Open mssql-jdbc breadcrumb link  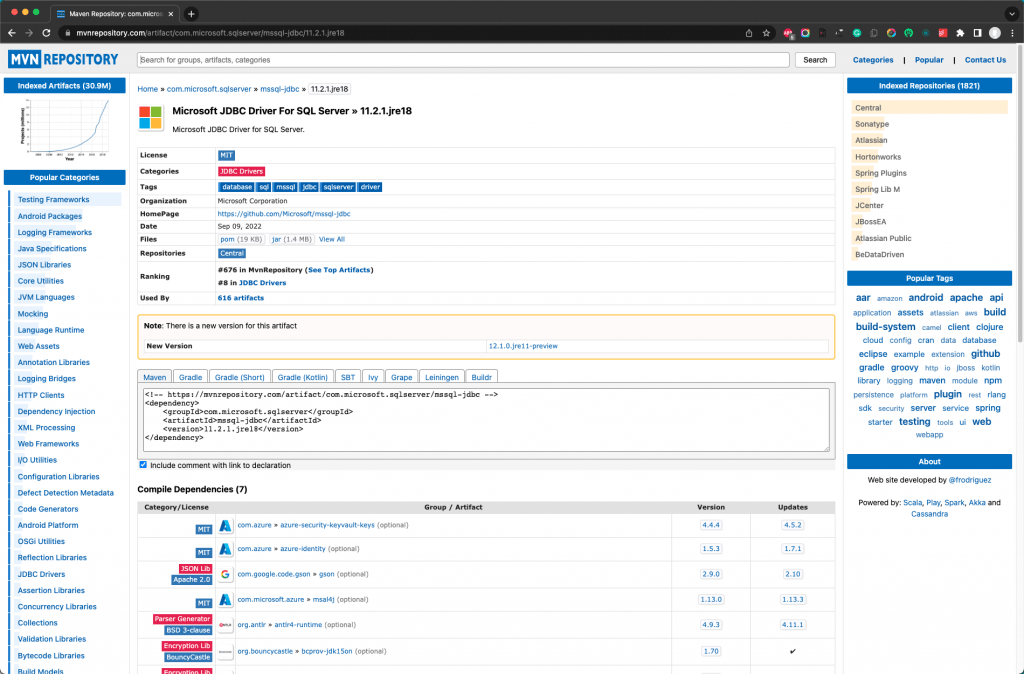(280, 89)
